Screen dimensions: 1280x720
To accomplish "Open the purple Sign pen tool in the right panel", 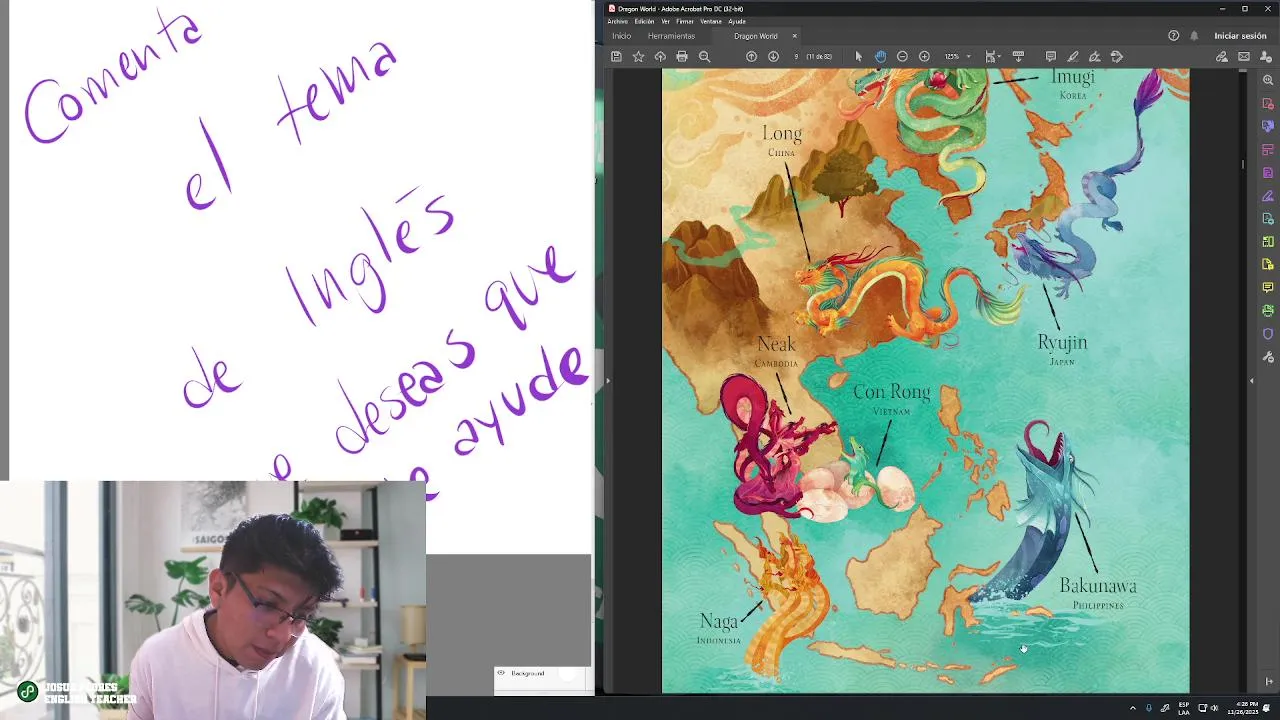I will [1268, 196].
